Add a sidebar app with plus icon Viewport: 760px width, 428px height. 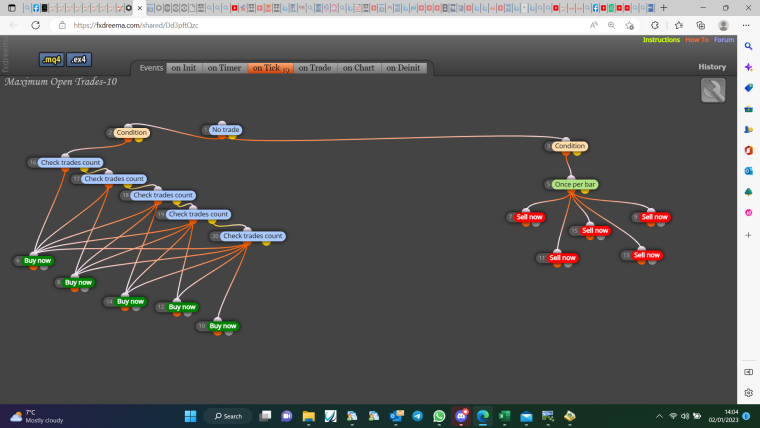[748, 235]
